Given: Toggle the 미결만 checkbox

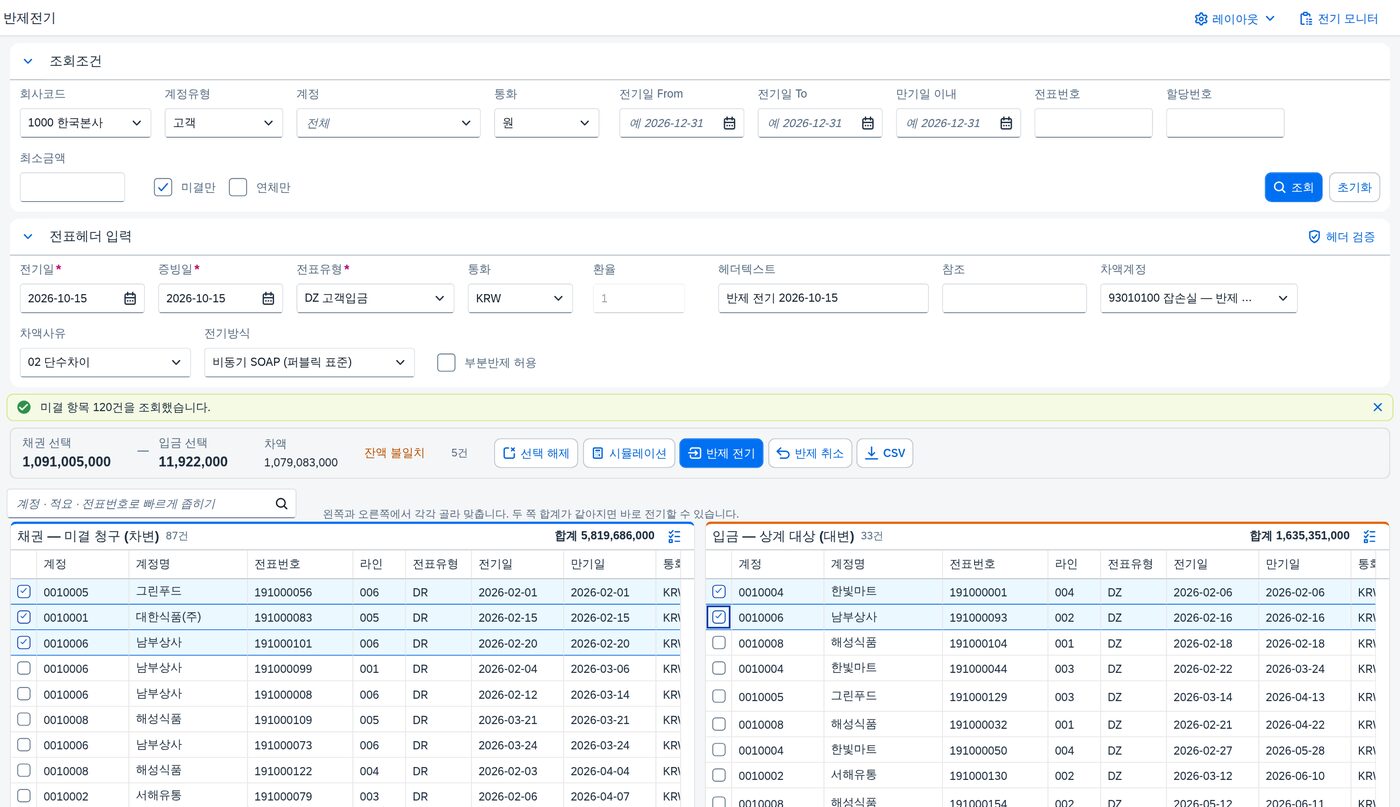Looking at the screenshot, I should click(x=163, y=187).
